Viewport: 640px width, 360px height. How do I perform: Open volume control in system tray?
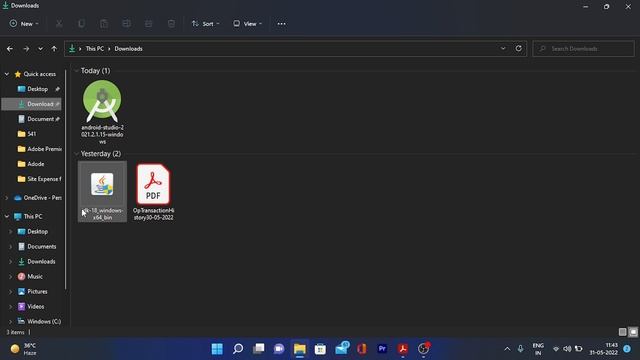click(x=567, y=349)
